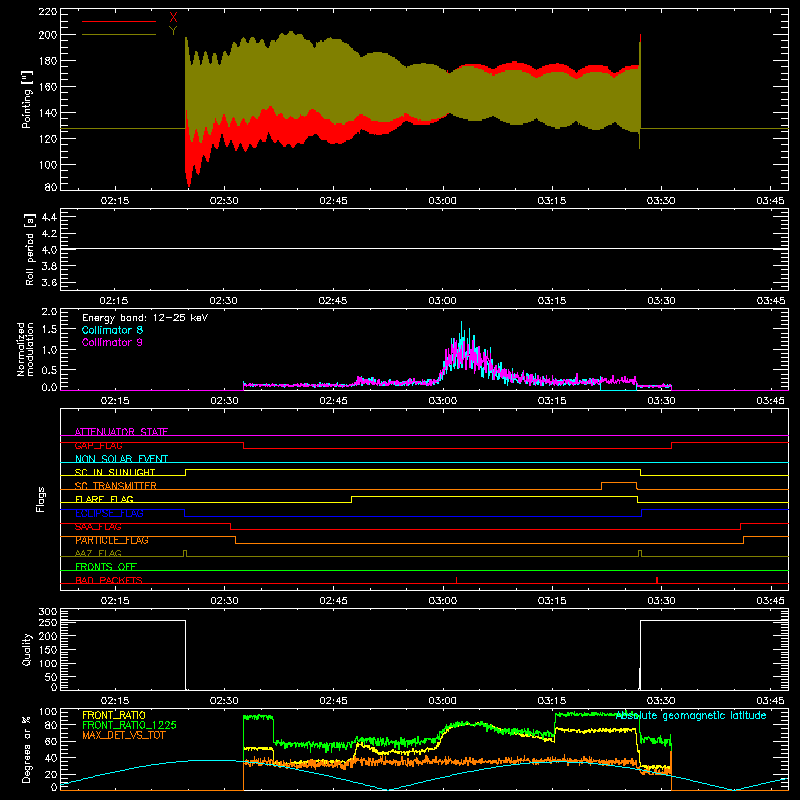Click the 80 value on the Pointing axis
The image size is (800, 800).
click(x=51, y=187)
